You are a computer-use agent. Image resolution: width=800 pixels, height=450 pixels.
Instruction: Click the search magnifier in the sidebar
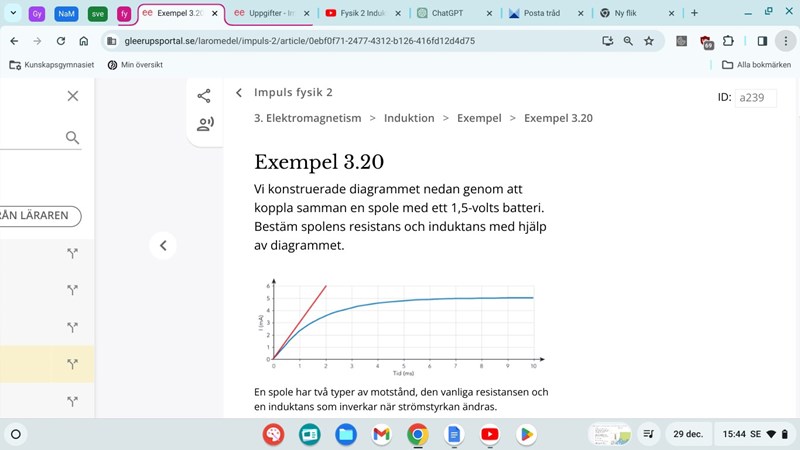click(x=72, y=138)
